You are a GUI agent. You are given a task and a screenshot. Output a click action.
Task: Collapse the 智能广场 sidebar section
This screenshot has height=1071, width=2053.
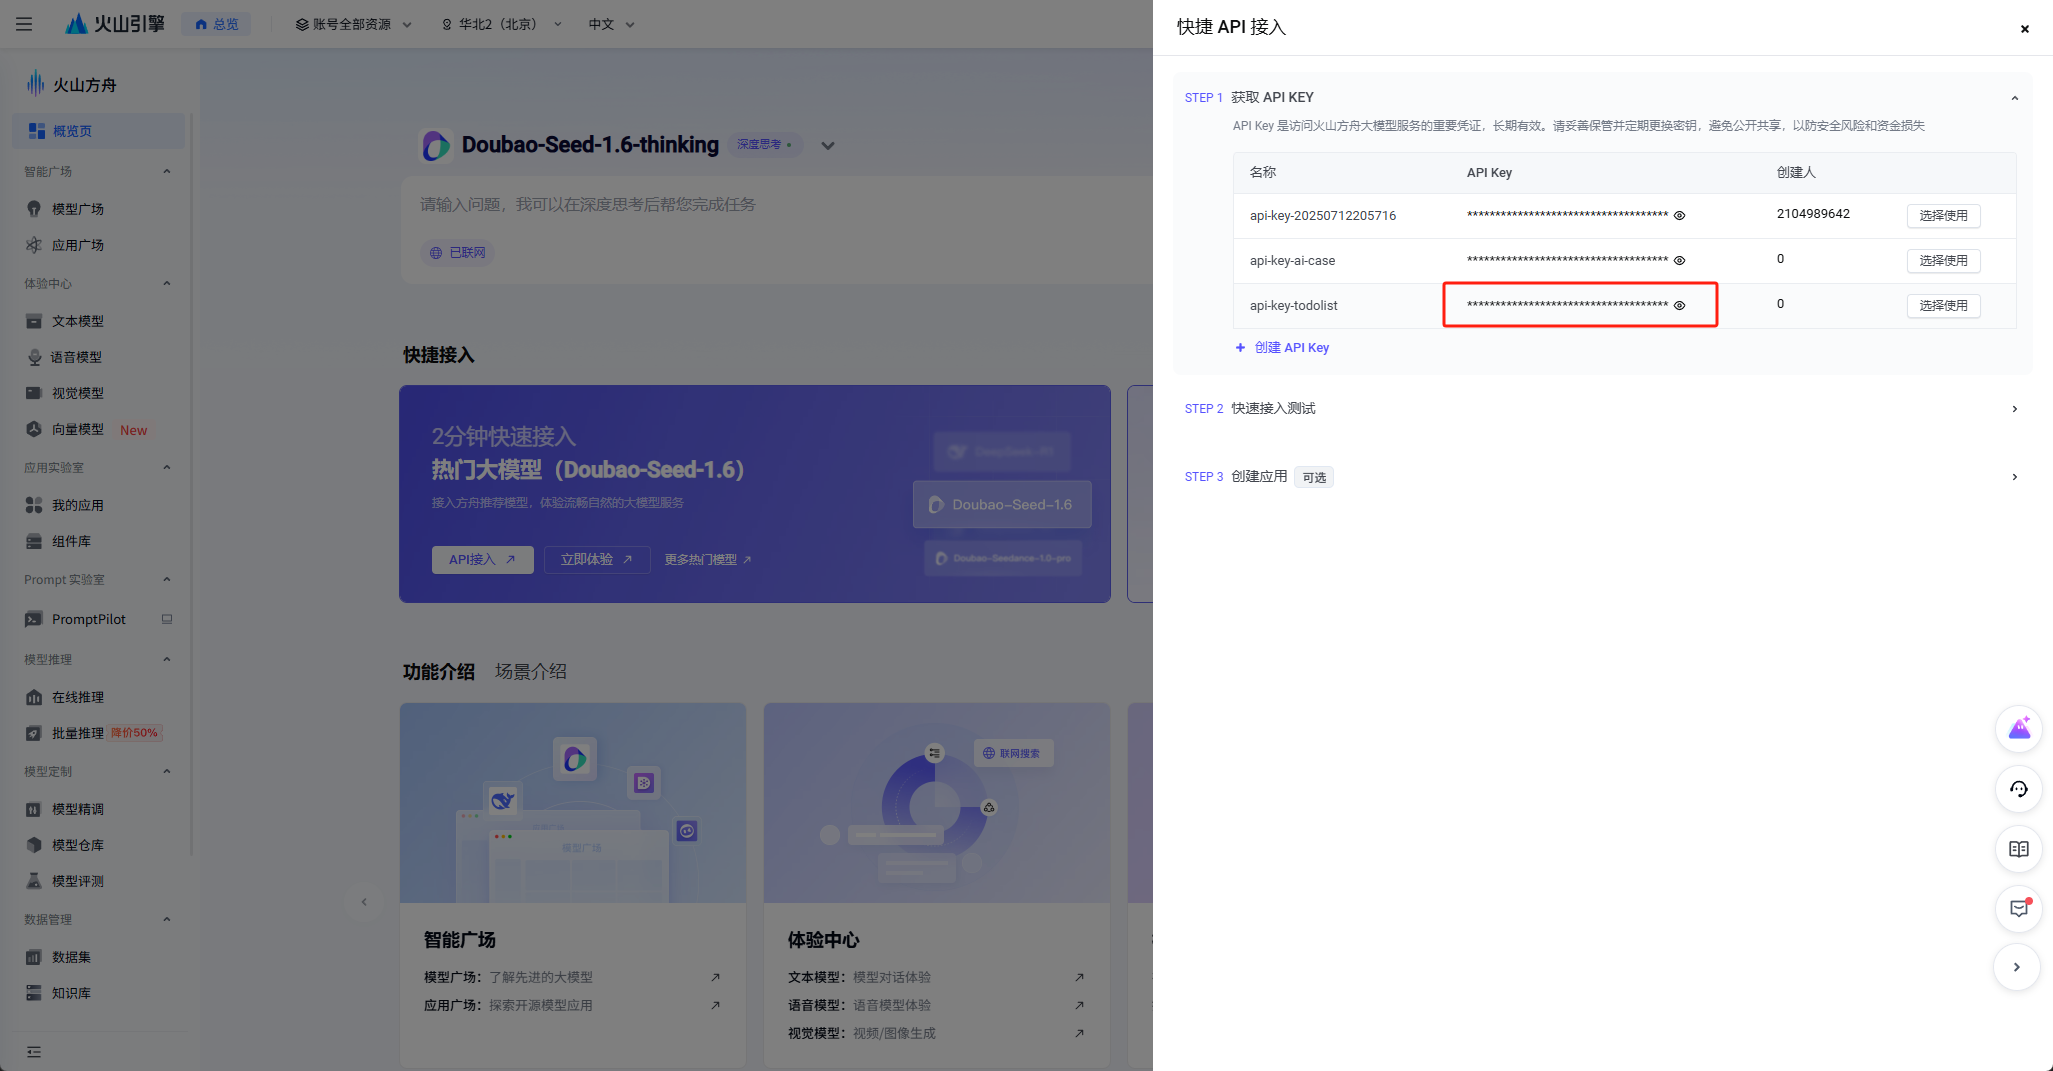click(x=167, y=171)
